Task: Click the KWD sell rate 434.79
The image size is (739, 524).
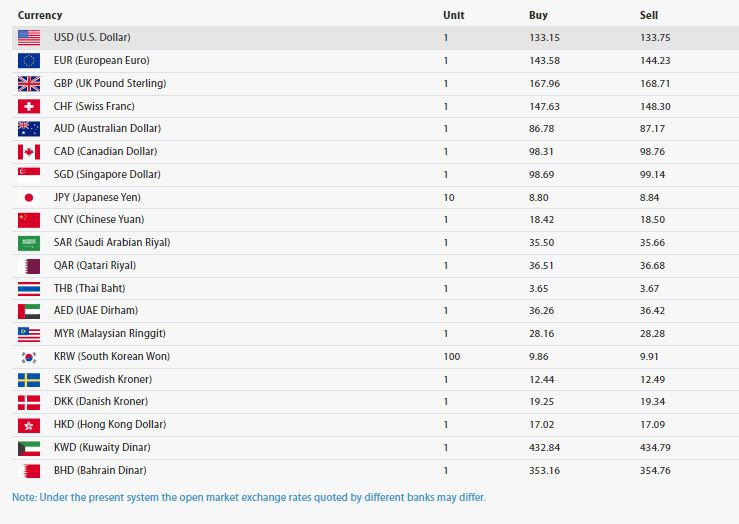Action: [655, 447]
